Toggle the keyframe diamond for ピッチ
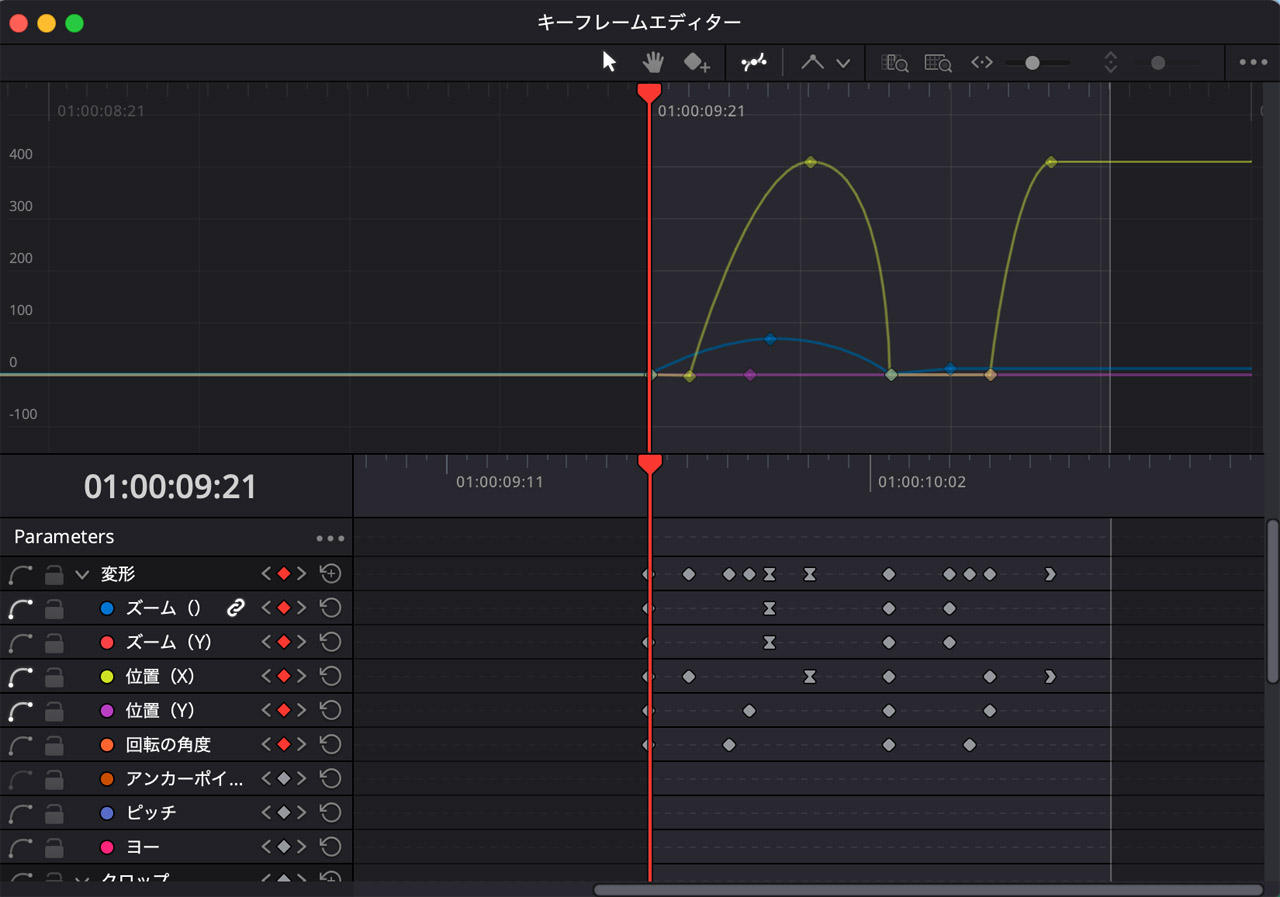 [x=284, y=813]
